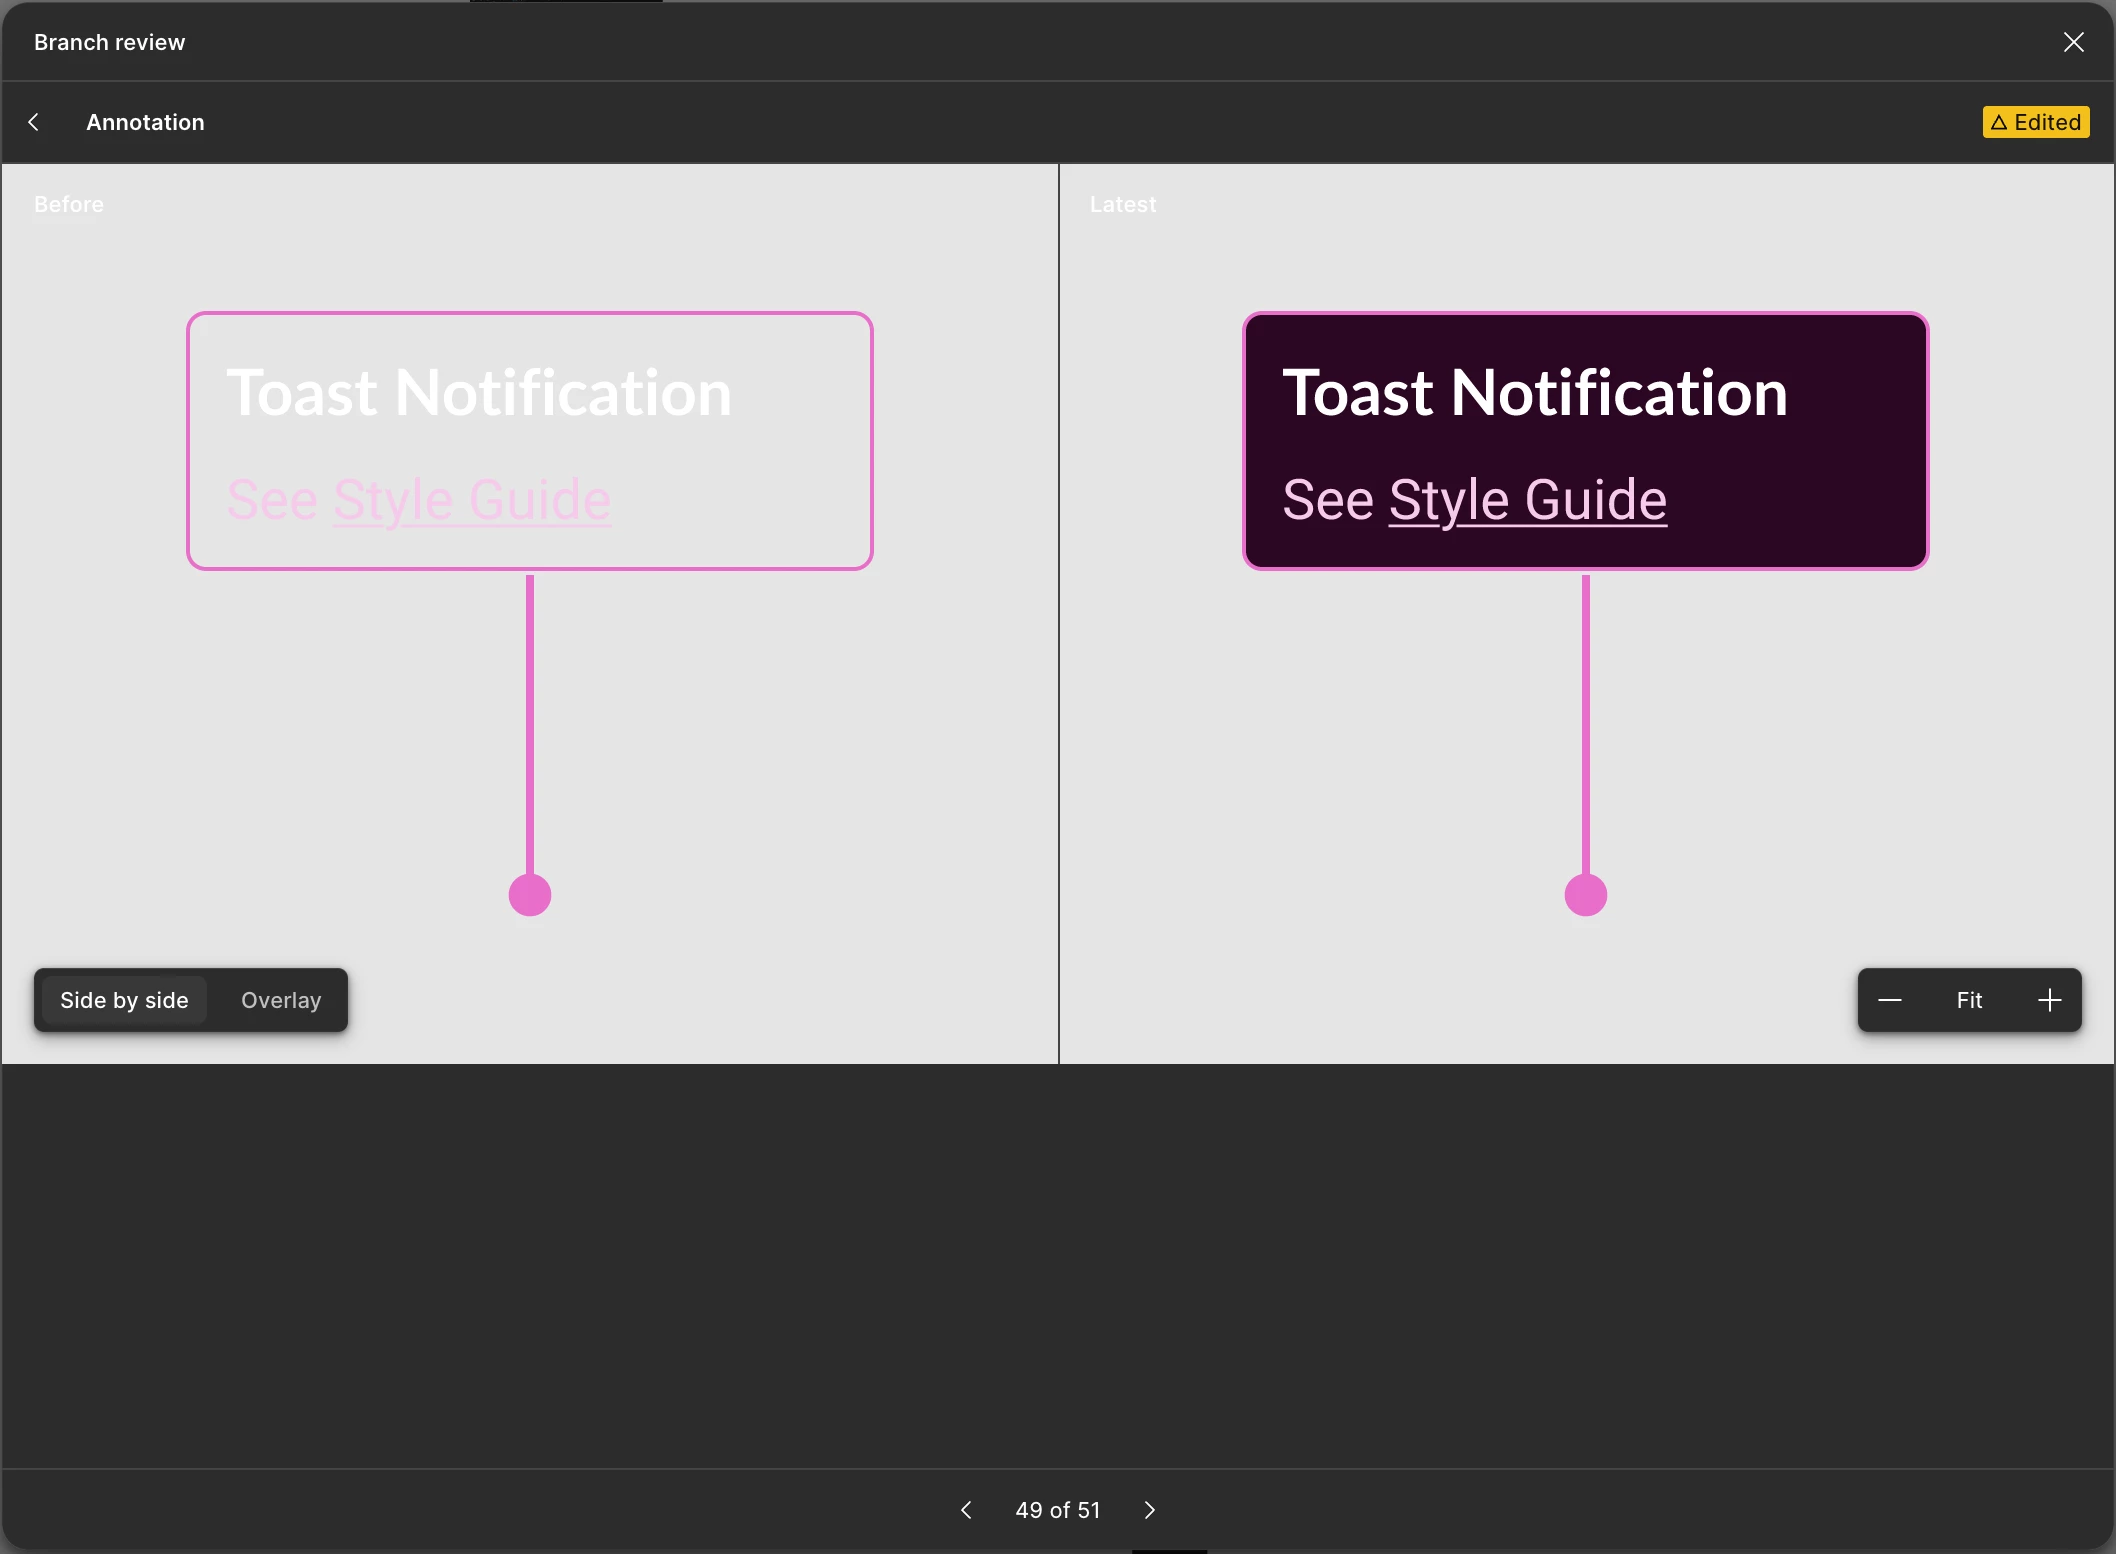The height and width of the screenshot is (1554, 2116).
Task: Click the Latest panel label
Action: coord(1122,204)
